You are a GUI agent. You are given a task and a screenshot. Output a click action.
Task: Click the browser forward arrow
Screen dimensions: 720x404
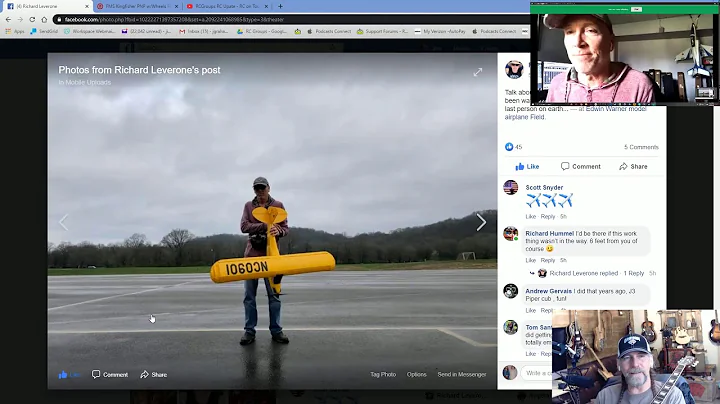(x=20, y=19)
